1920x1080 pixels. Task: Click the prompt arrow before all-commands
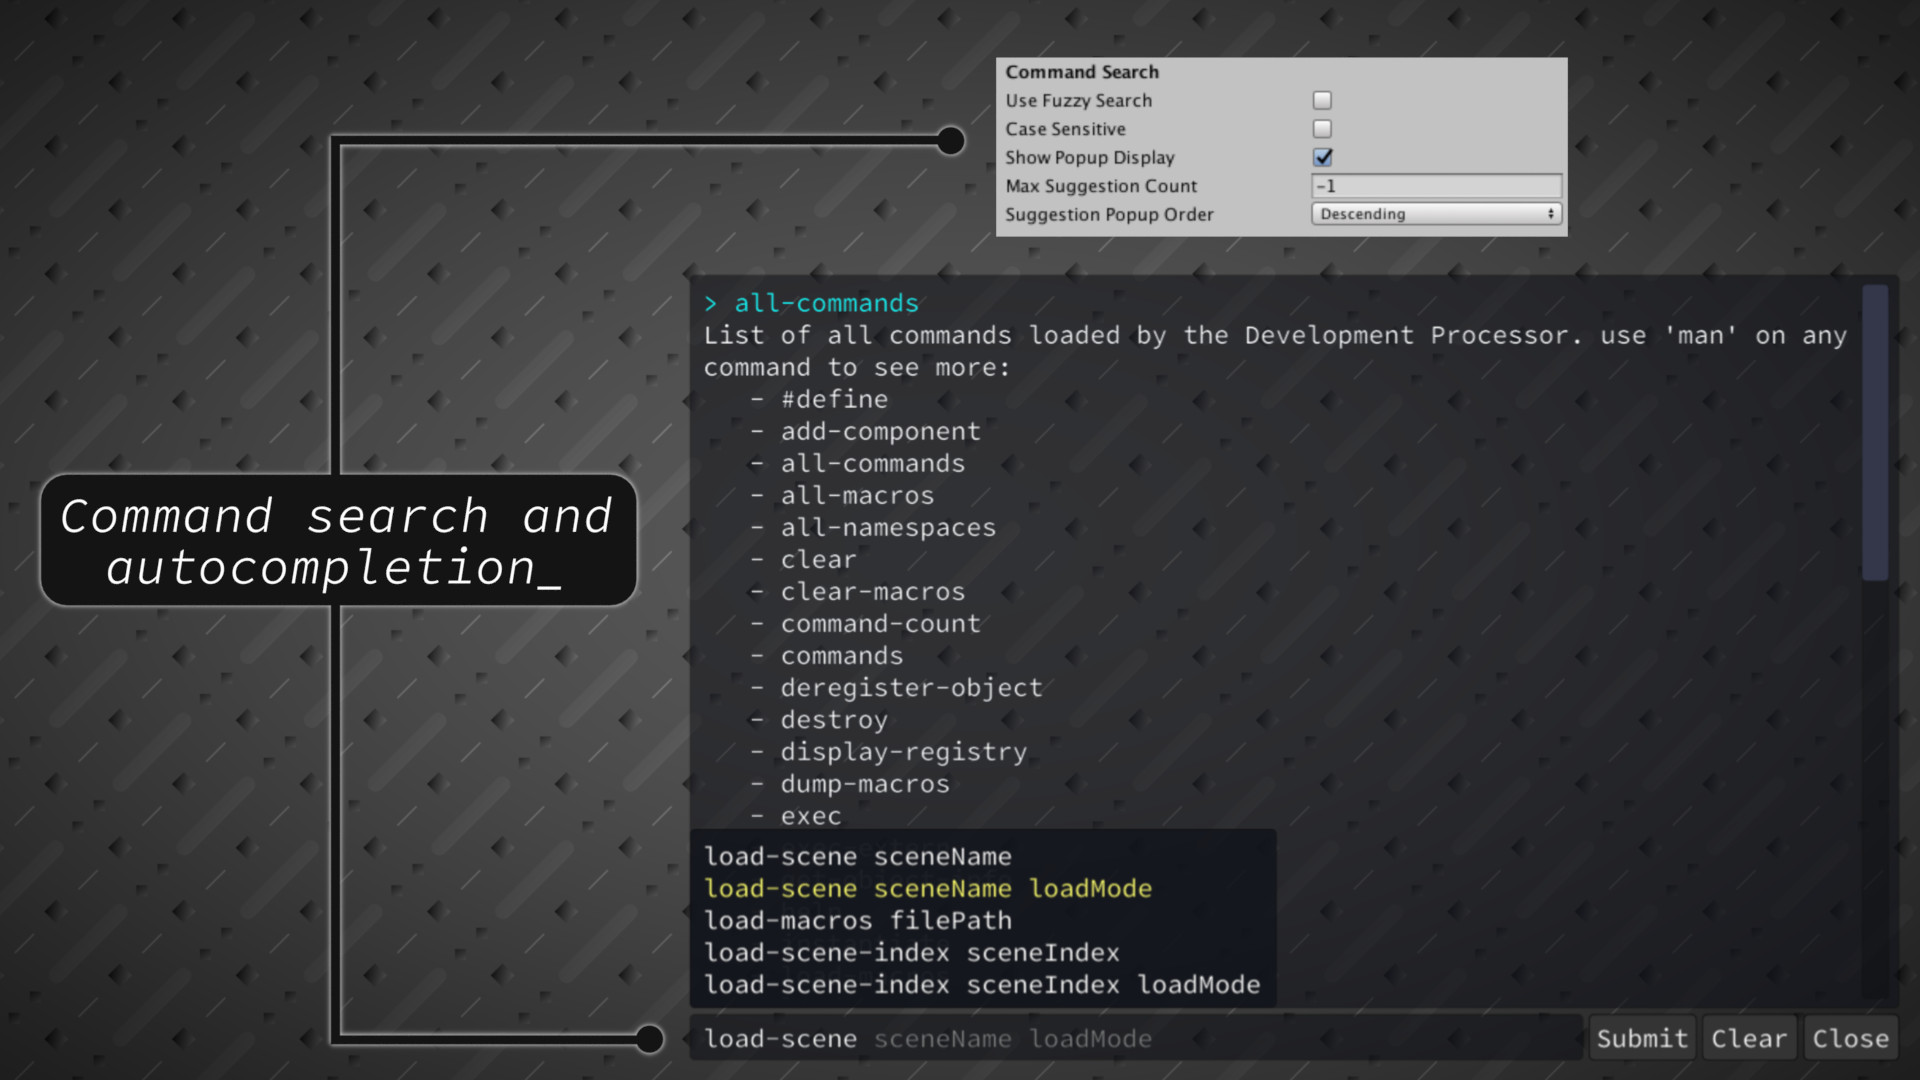coord(710,304)
